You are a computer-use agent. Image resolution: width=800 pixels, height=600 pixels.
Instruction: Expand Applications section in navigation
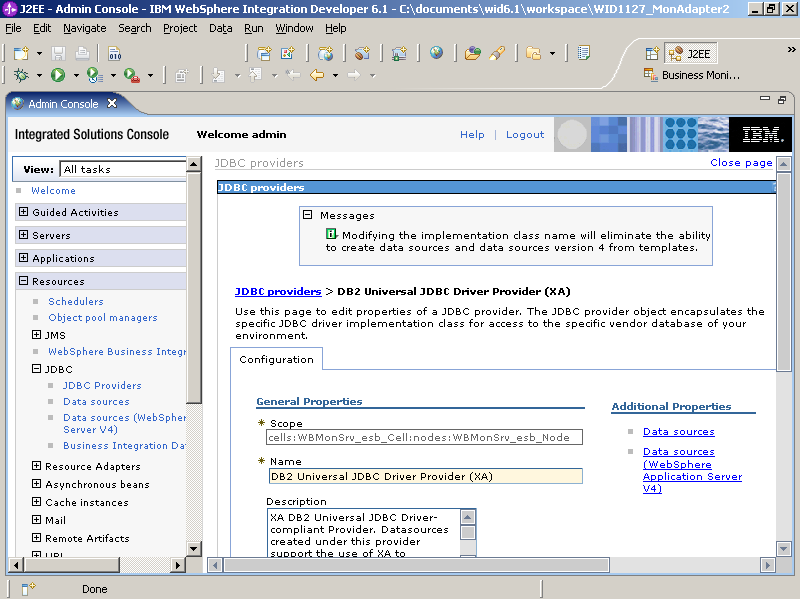[x=23, y=258]
